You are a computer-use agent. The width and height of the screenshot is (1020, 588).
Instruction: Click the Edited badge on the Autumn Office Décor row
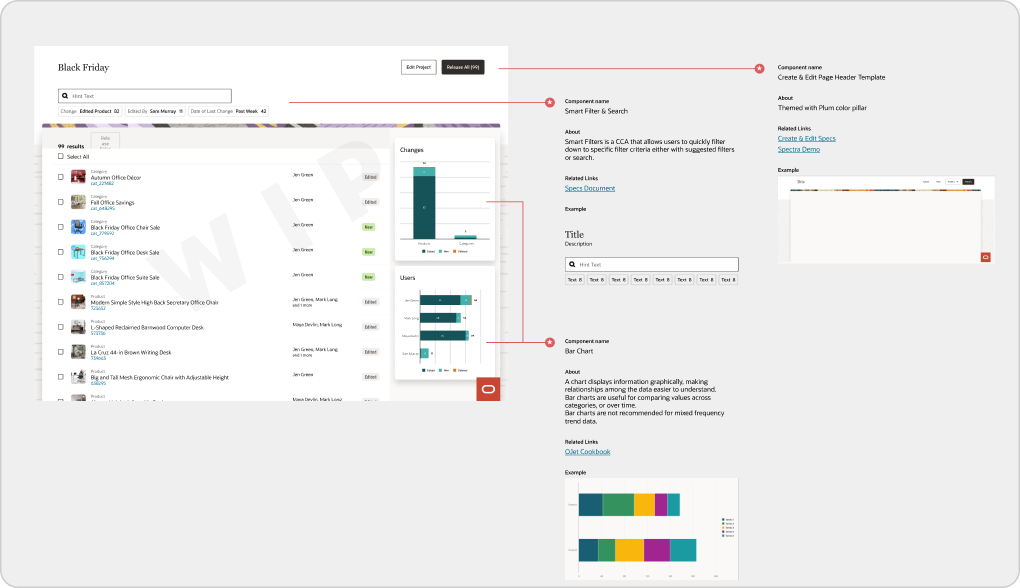370,177
